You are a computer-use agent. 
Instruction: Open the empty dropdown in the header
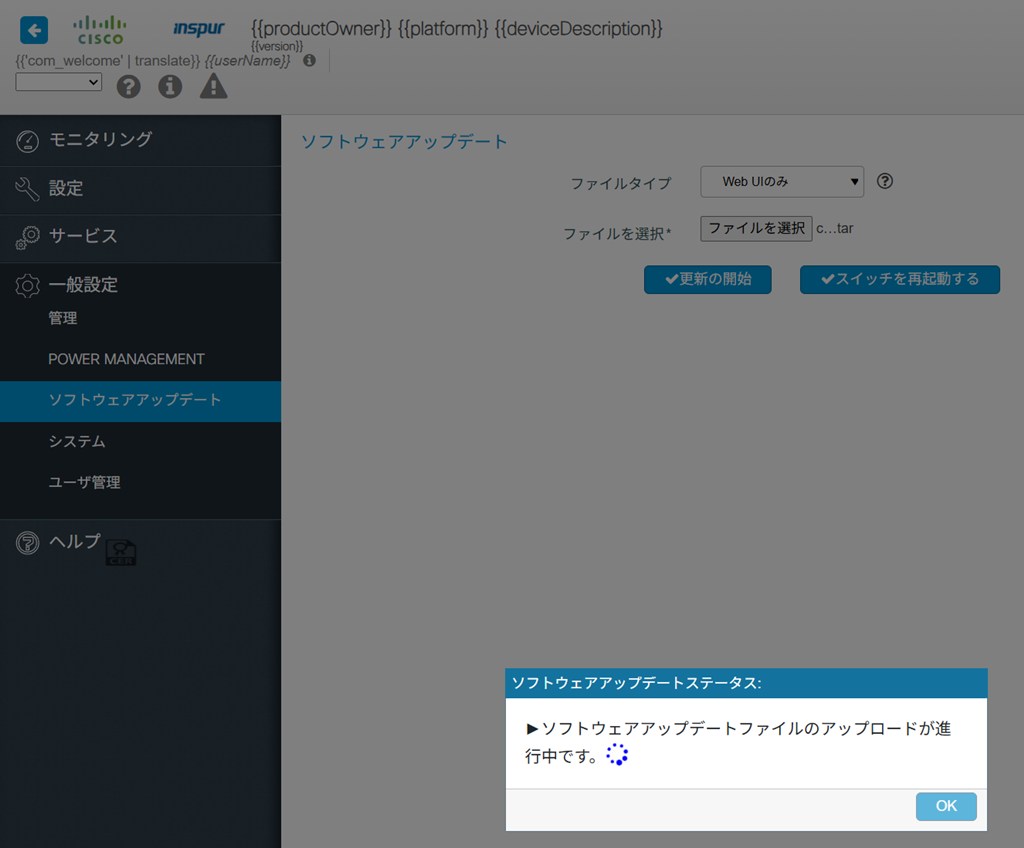pyautogui.click(x=59, y=82)
